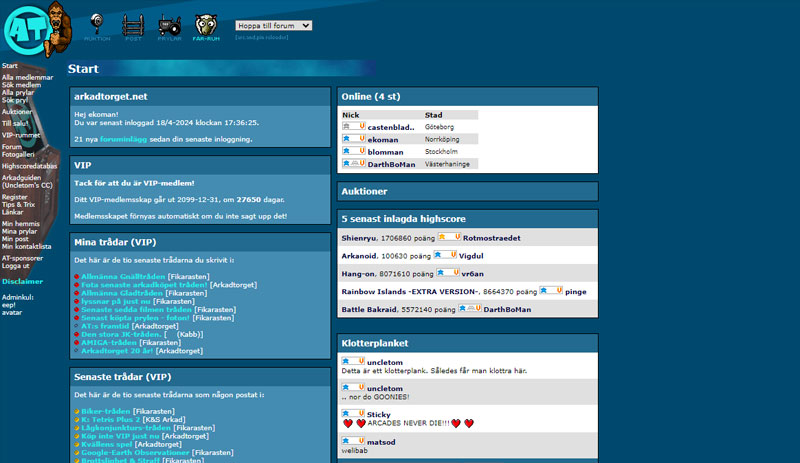Click the red bullet beside Allmänna Gnällträden

coord(77,275)
